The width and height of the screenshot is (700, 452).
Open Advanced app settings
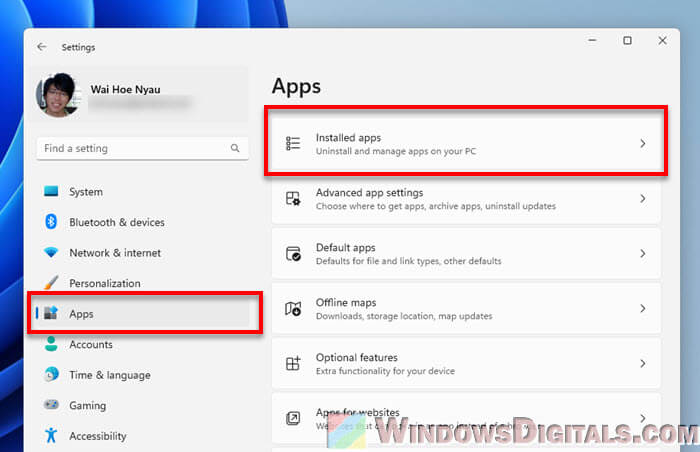[x=466, y=199]
